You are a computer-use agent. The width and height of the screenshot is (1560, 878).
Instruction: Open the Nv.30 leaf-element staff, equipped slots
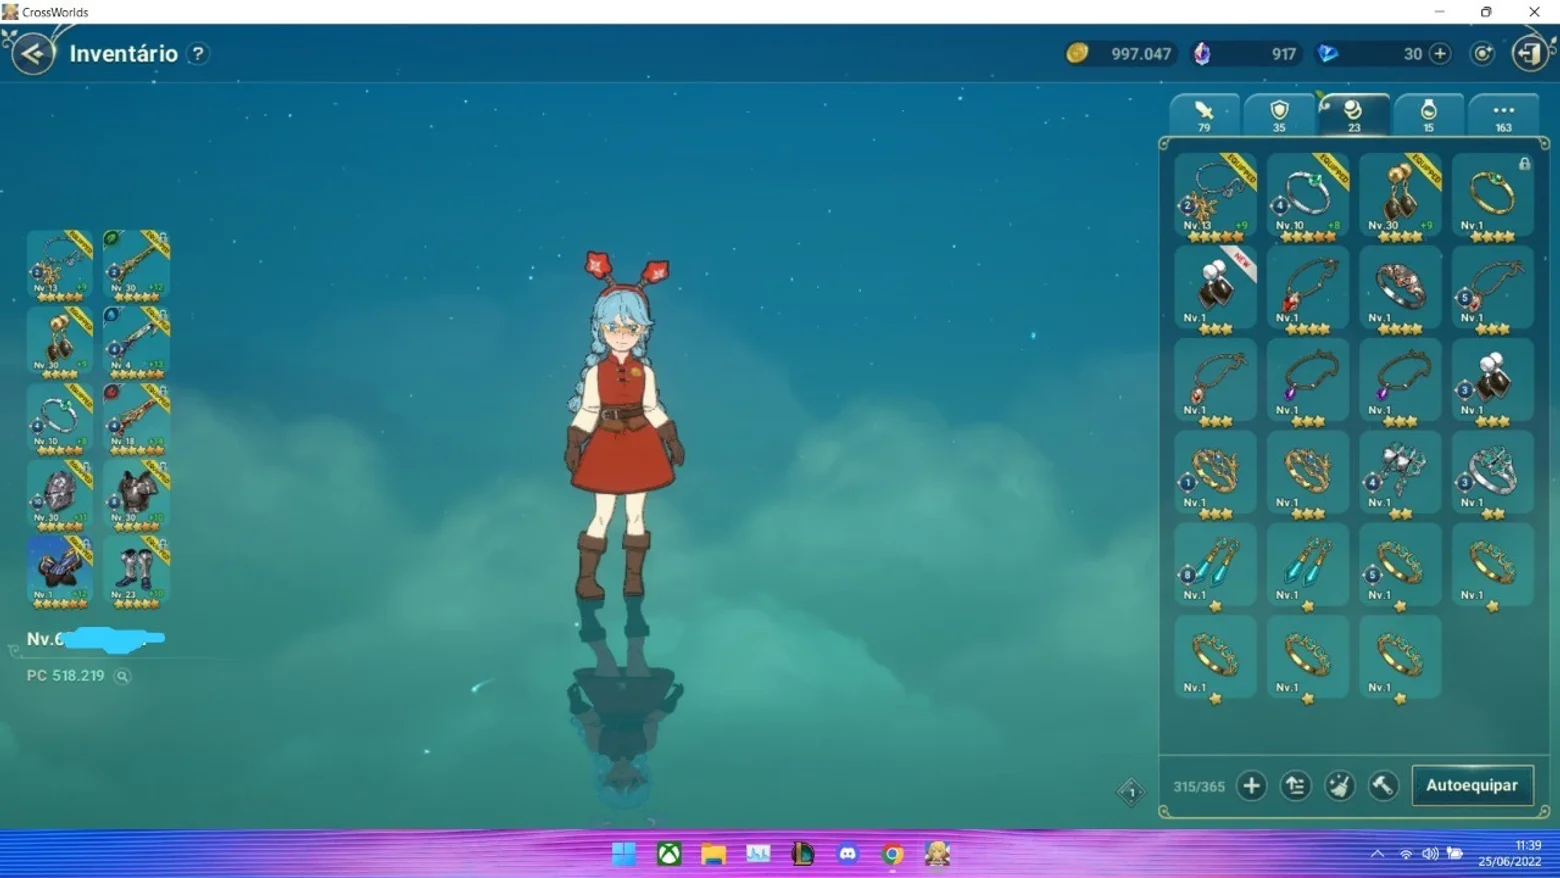[136, 266]
